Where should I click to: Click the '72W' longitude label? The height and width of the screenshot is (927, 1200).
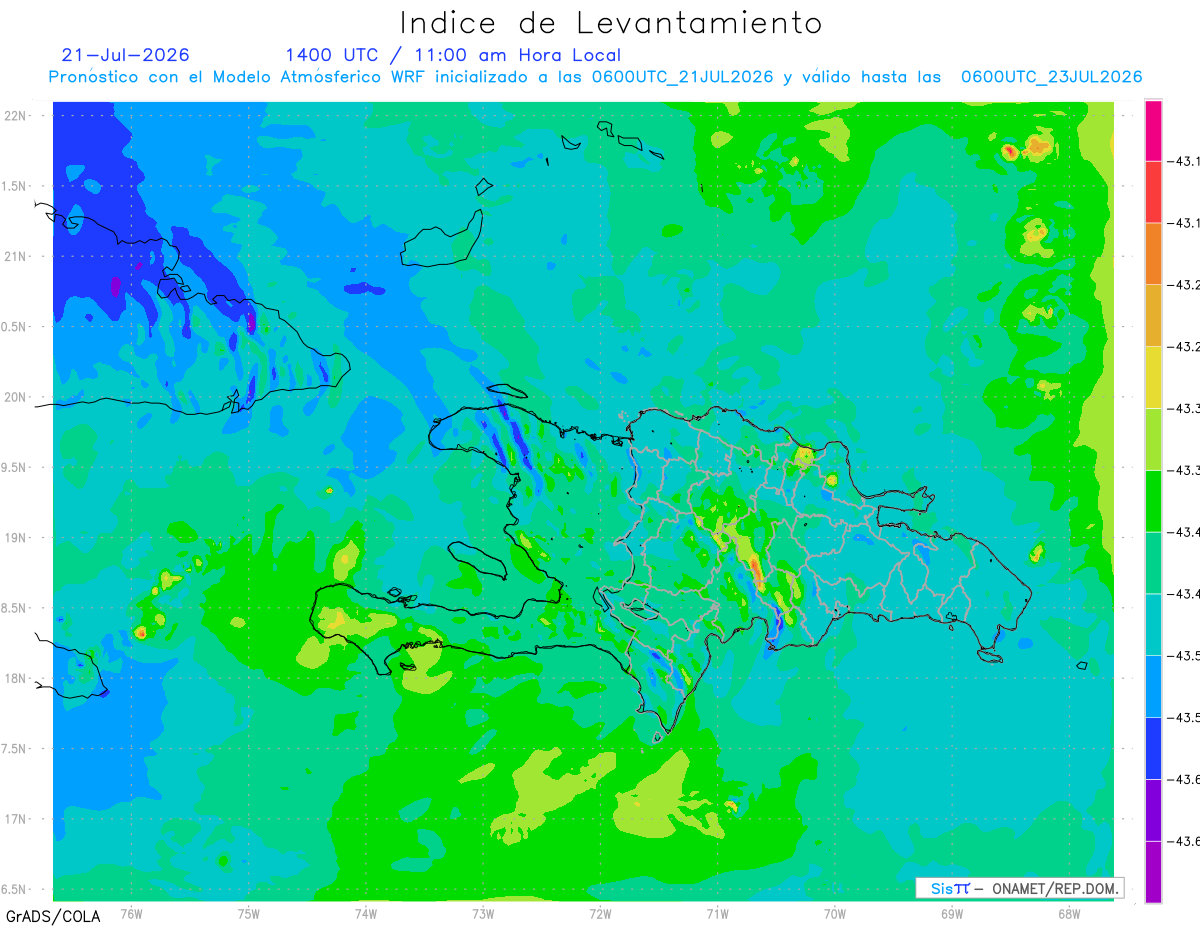[600, 913]
